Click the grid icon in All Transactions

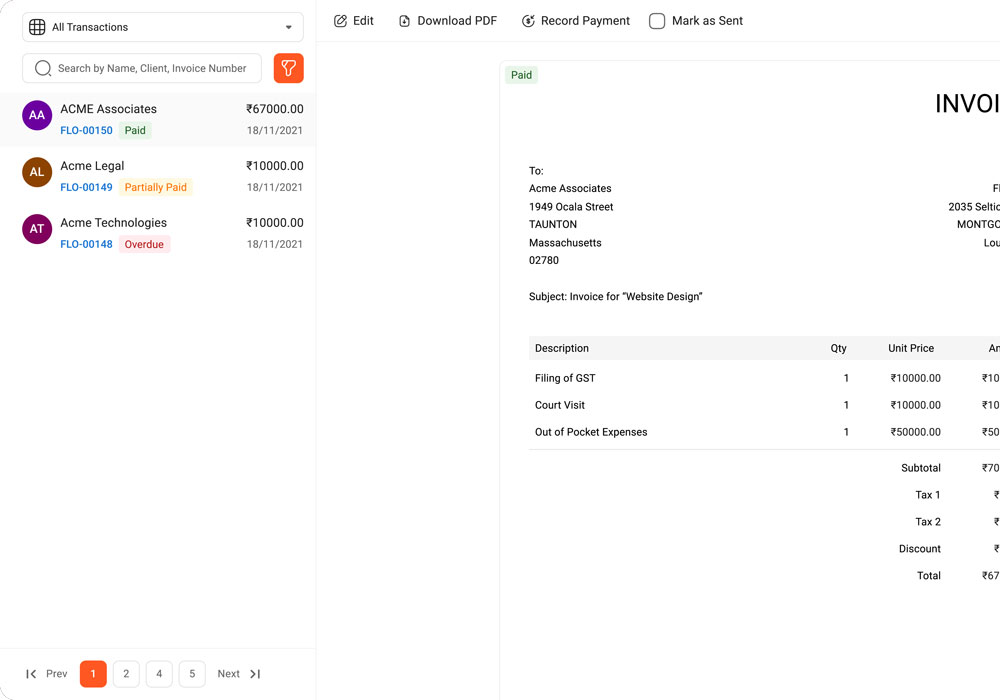38,27
